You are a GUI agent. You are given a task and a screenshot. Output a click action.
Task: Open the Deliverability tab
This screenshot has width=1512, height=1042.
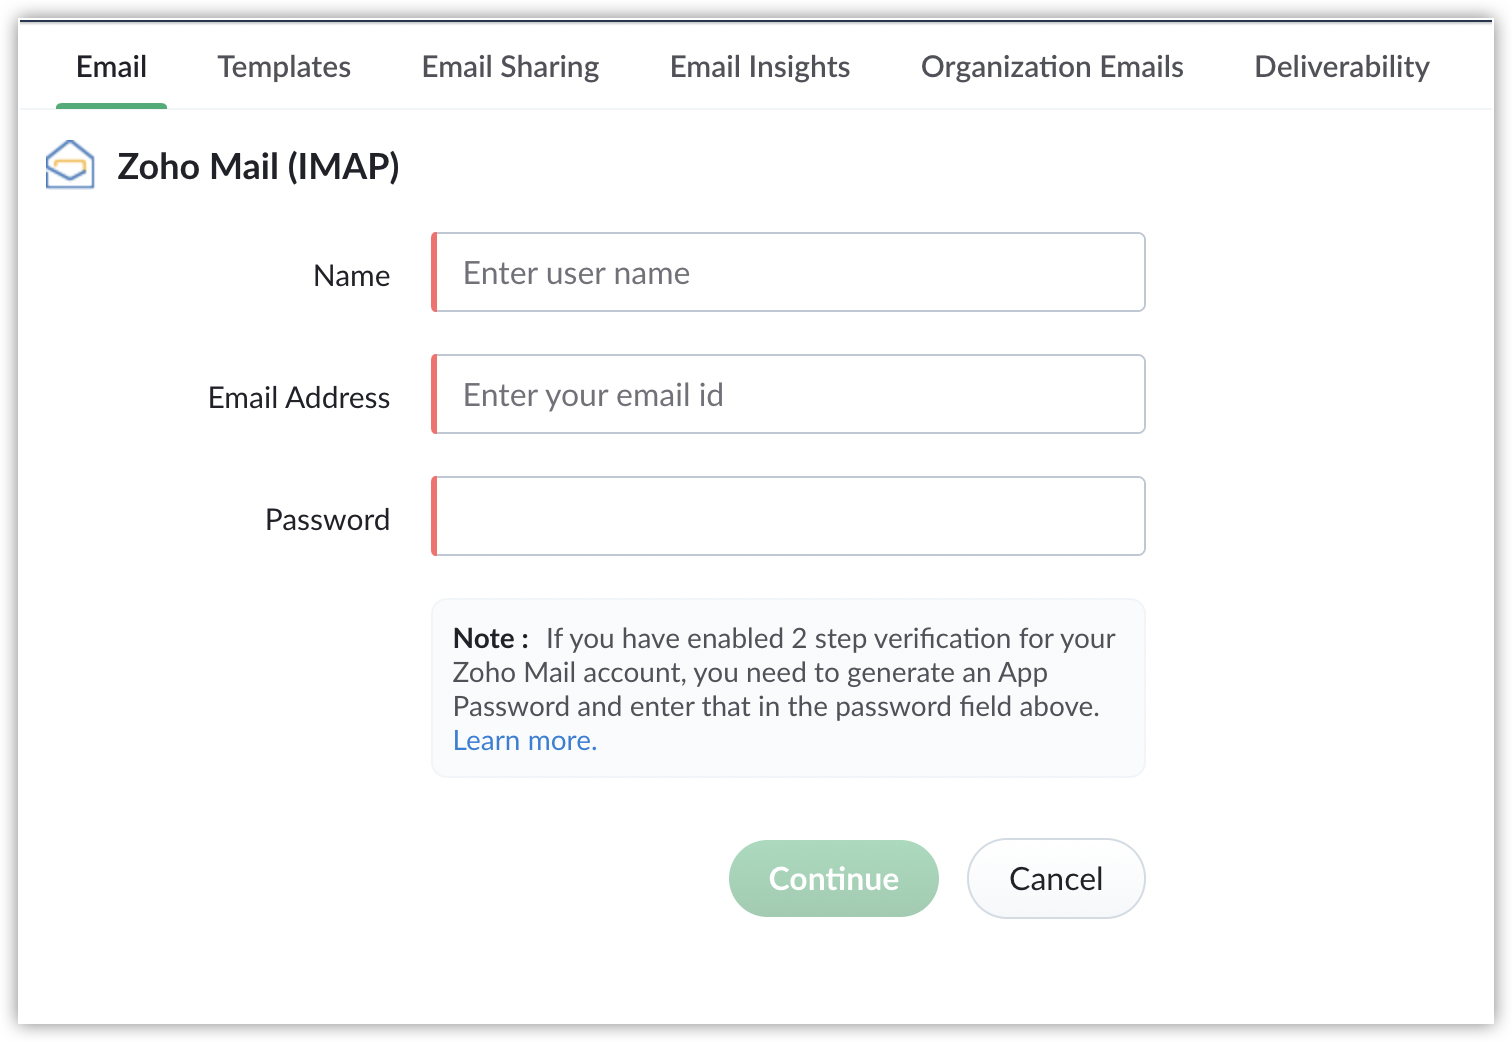coord(1342,67)
